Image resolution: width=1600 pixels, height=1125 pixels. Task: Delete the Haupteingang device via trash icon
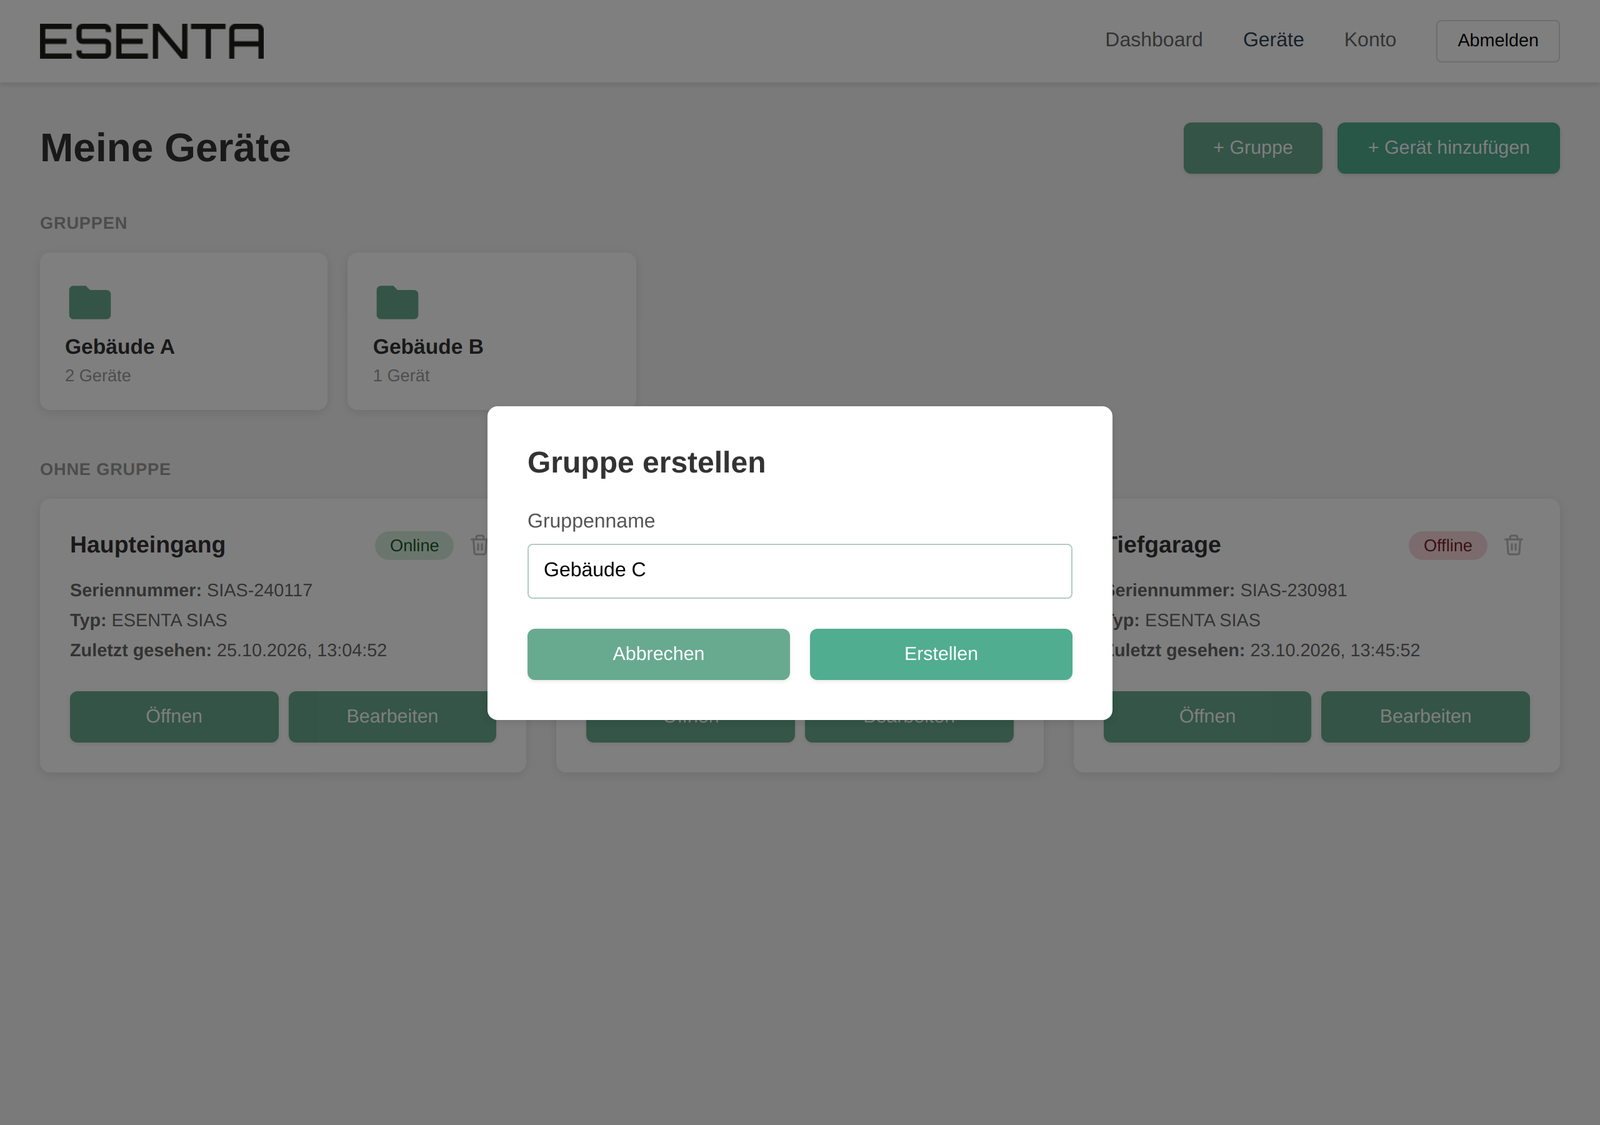click(x=479, y=545)
